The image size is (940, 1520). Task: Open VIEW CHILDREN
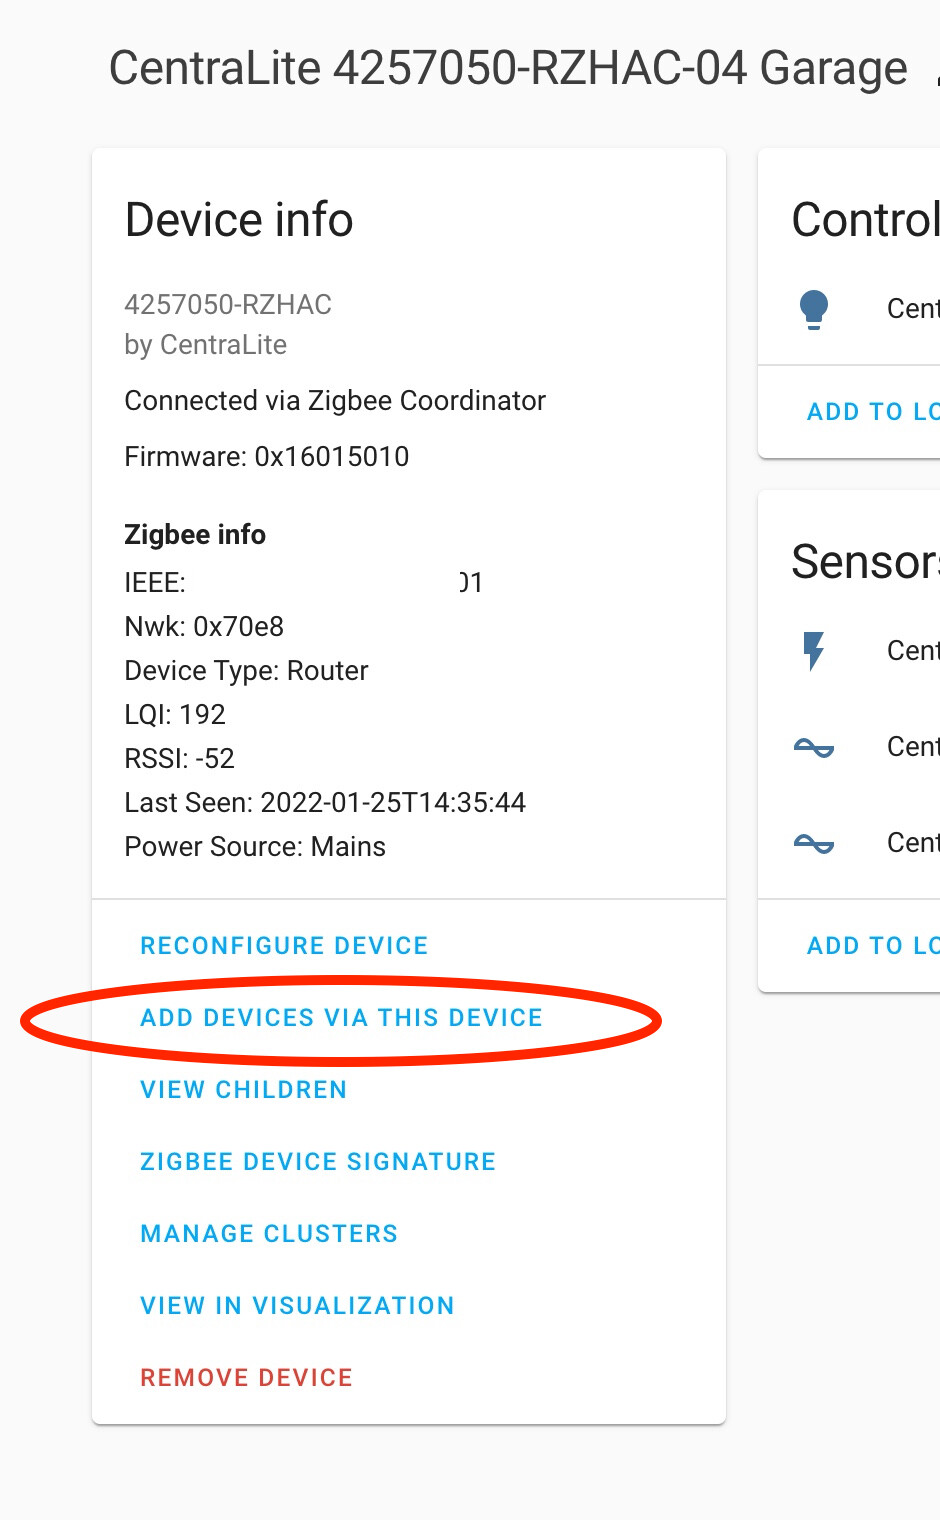pyautogui.click(x=243, y=1089)
